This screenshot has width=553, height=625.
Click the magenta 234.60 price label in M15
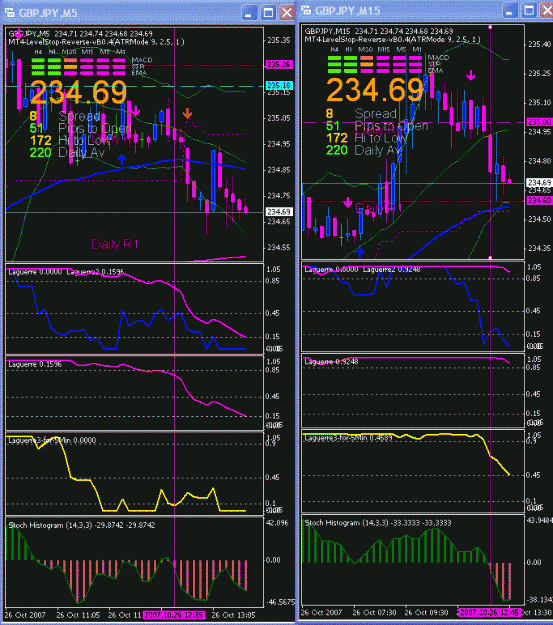click(x=539, y=200)
